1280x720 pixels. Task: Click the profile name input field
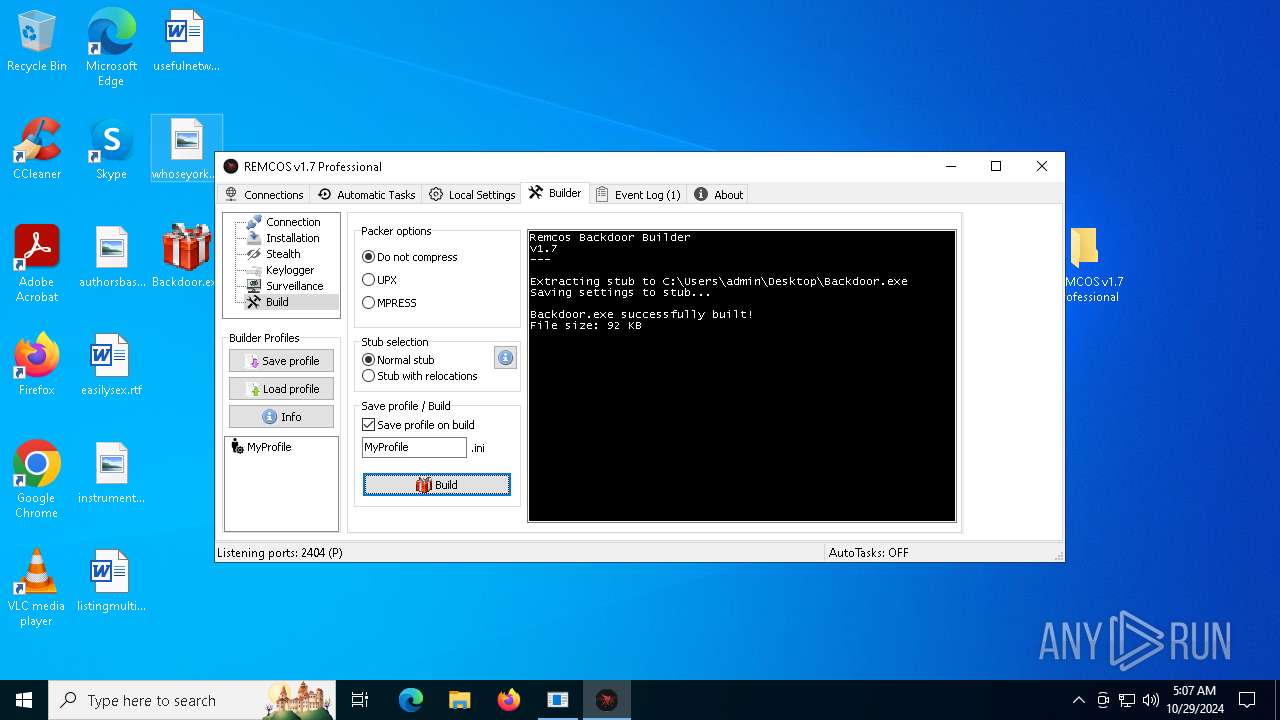[414, 447]
